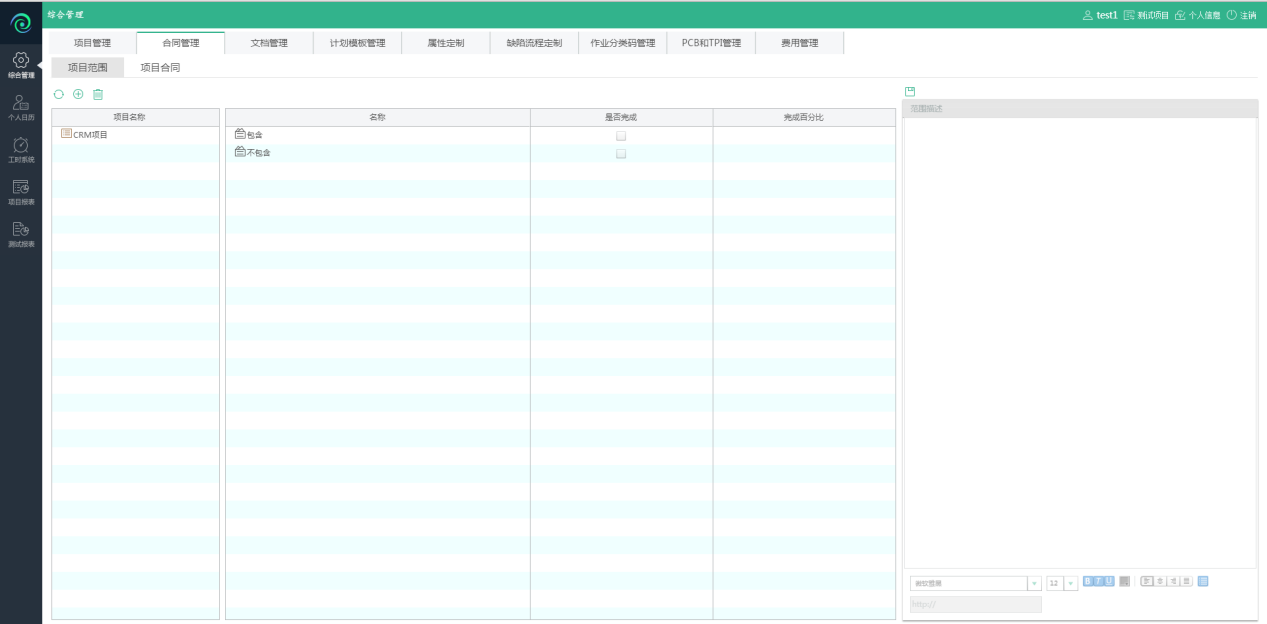Switch to the 项目合同 sub-tab

pos(160,68)
